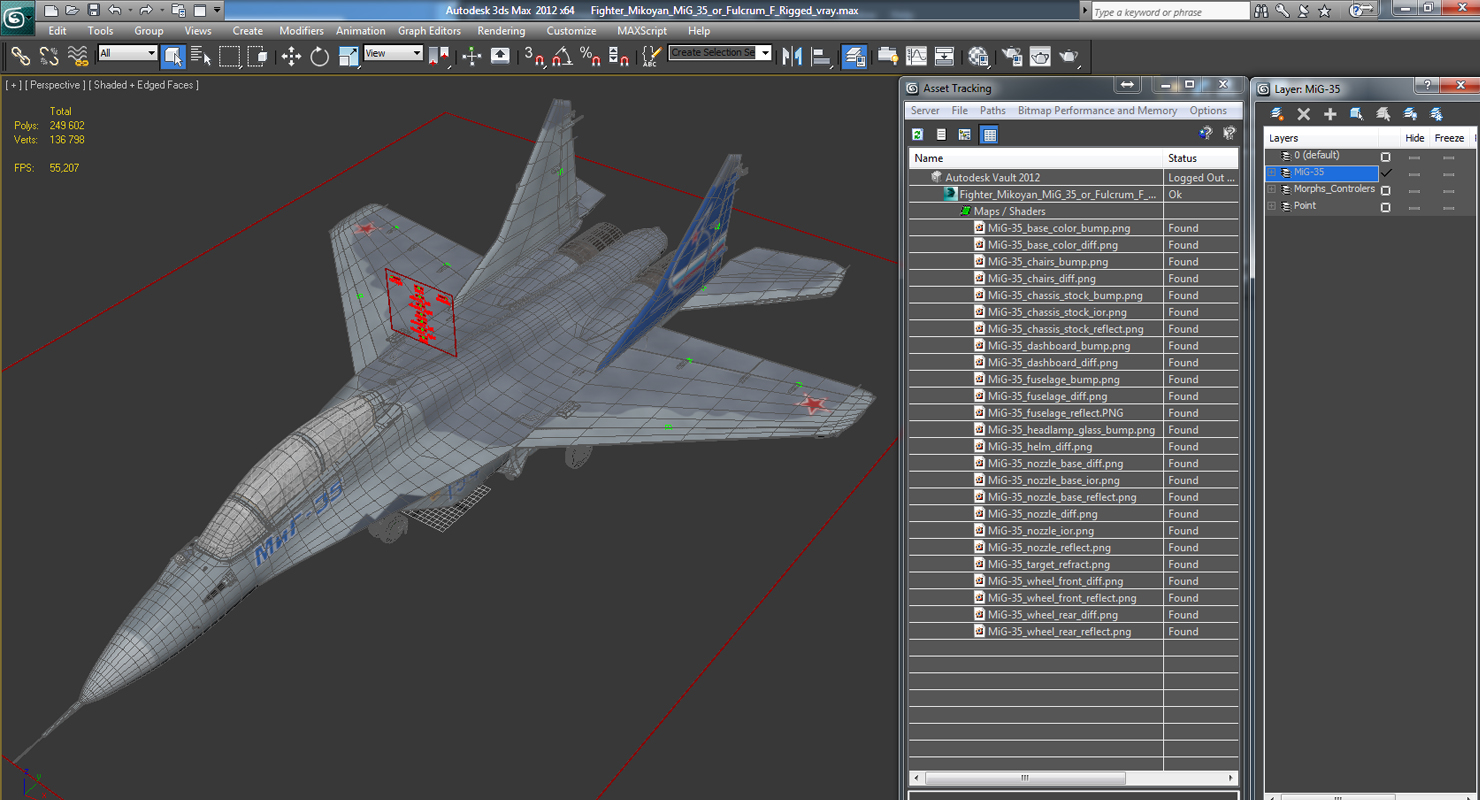Click the Freeze column header in Layers
This screenshot has width=1480, height=800.
tap(1449, 138)
